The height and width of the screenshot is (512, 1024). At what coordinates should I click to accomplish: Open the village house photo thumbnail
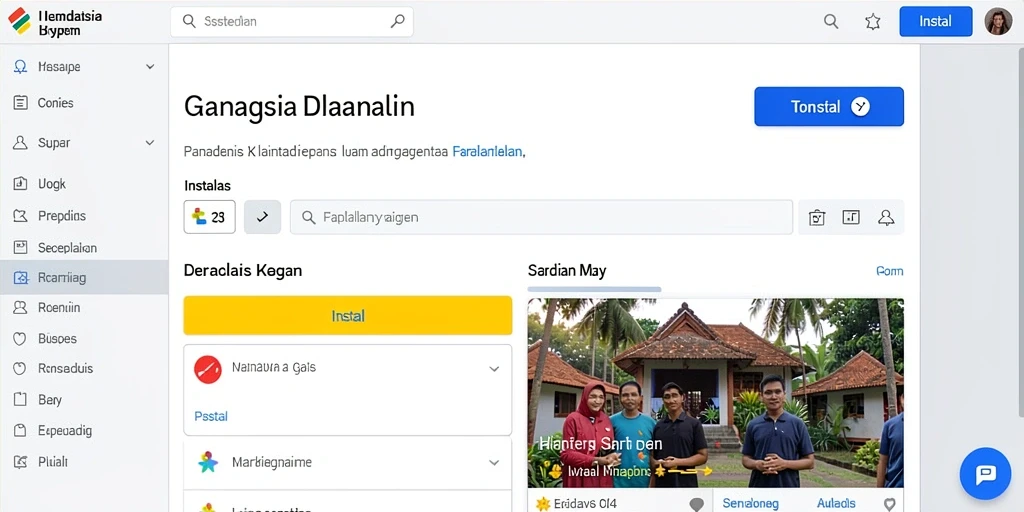tap(716, 393)
